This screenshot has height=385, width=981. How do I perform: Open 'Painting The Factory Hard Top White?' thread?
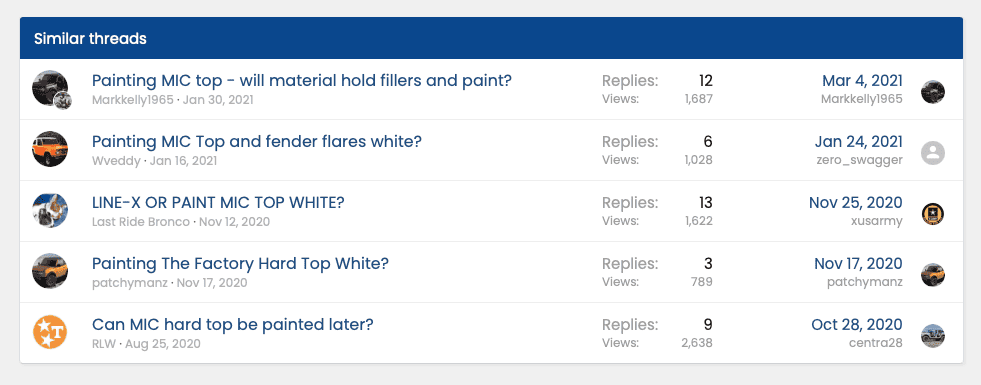click(x=240, y=264)
